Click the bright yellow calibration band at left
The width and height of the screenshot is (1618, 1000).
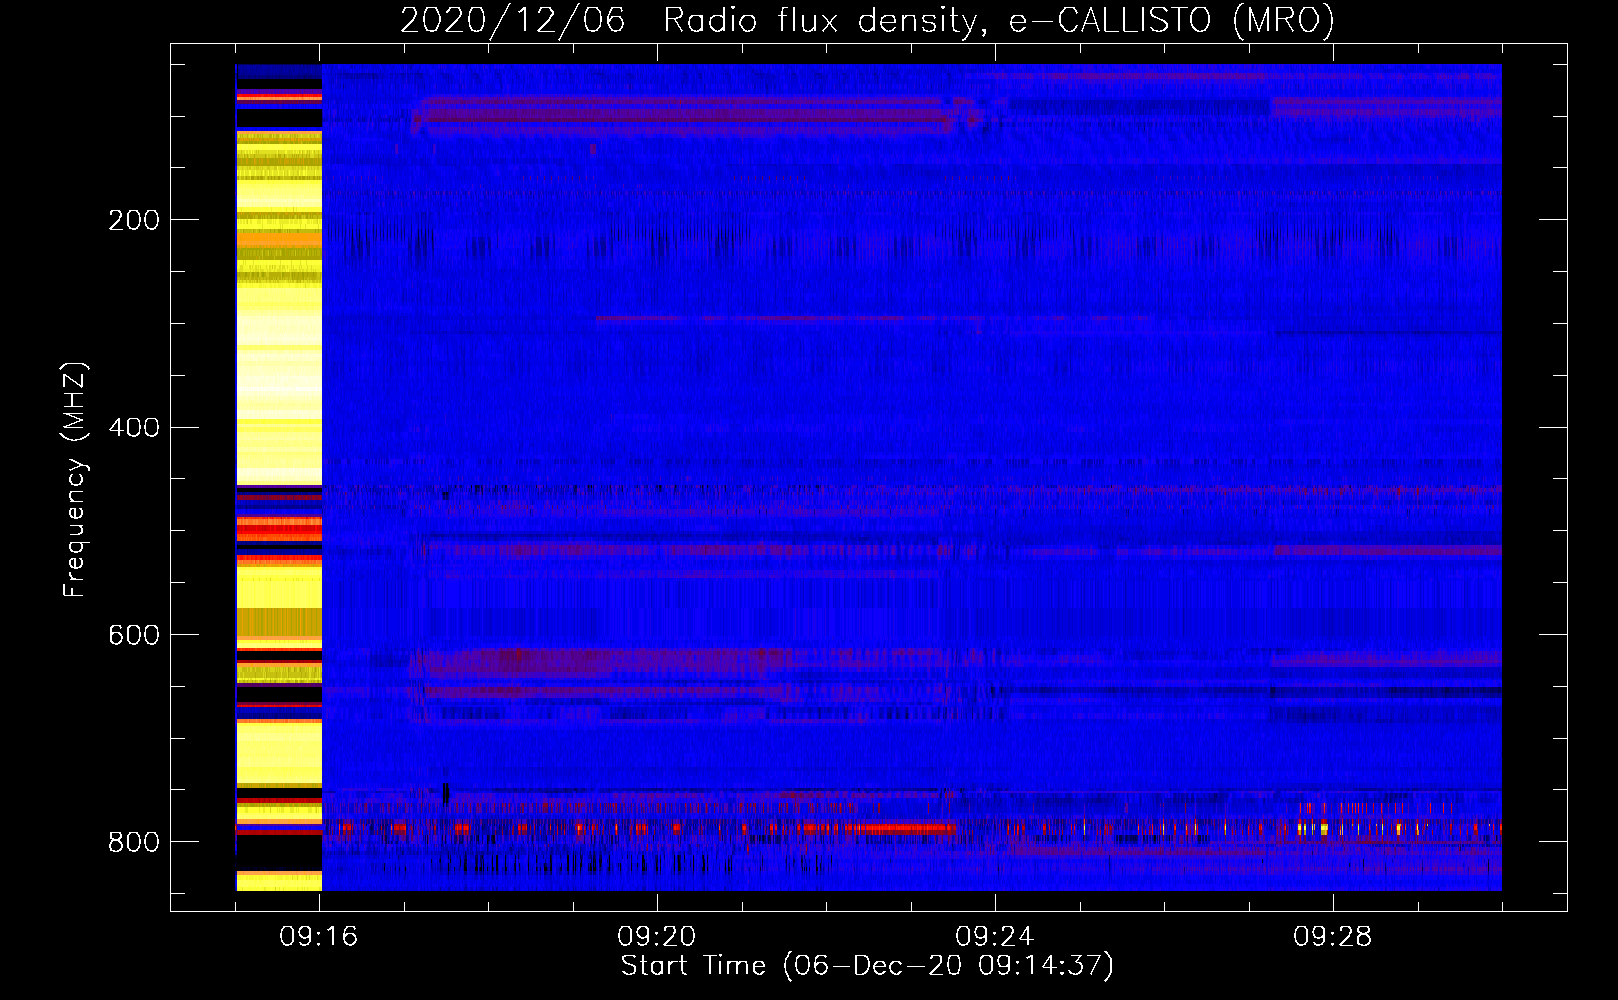tap(279, 478)
